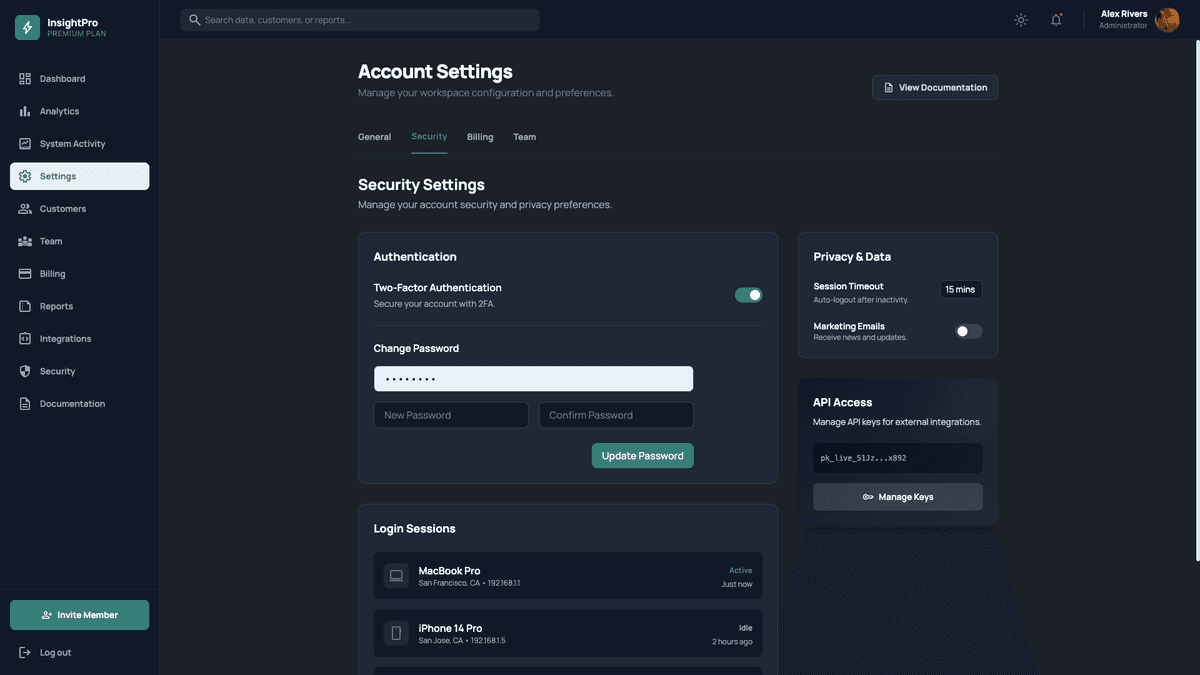This screenshot has height=675, width=1200.
Task: Open the Team settings tab
Action: tap(525, 137)
